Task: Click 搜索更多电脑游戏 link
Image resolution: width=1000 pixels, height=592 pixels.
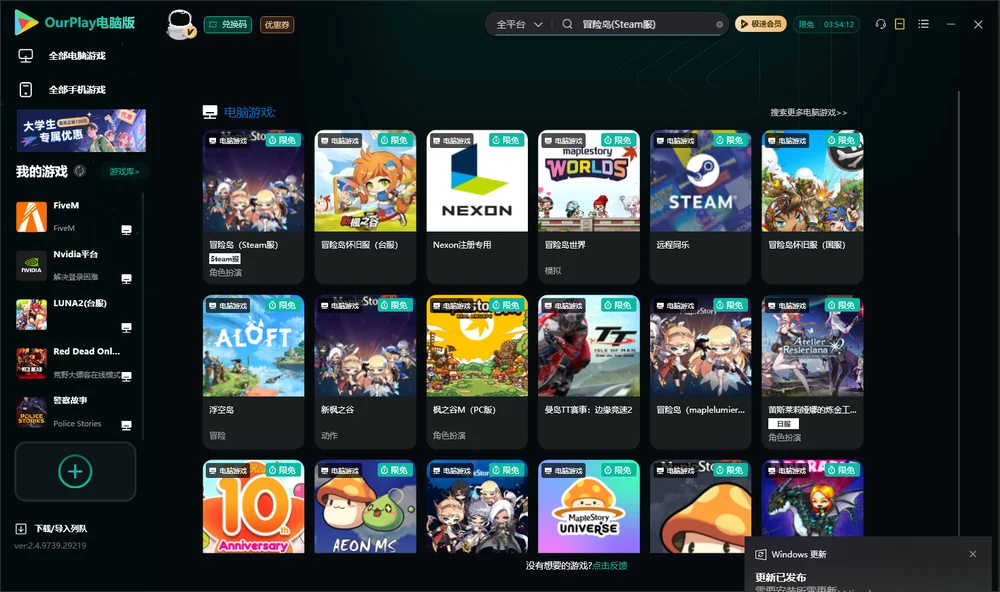Action: 808,112
